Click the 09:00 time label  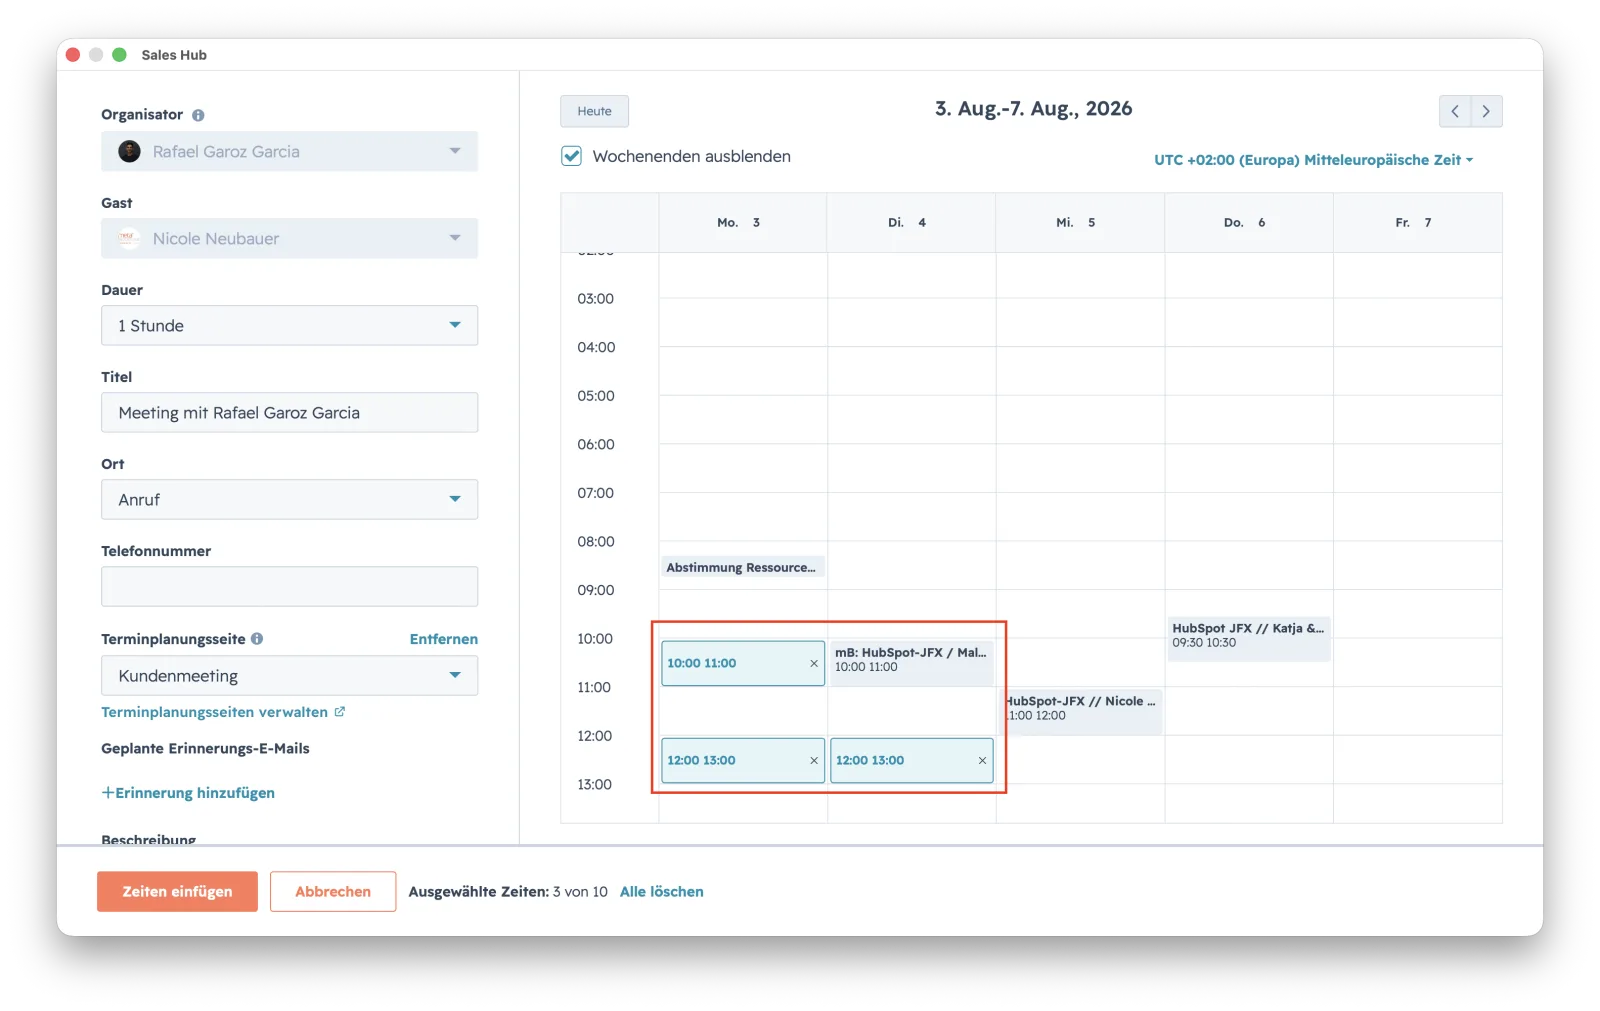pos(596,590)
